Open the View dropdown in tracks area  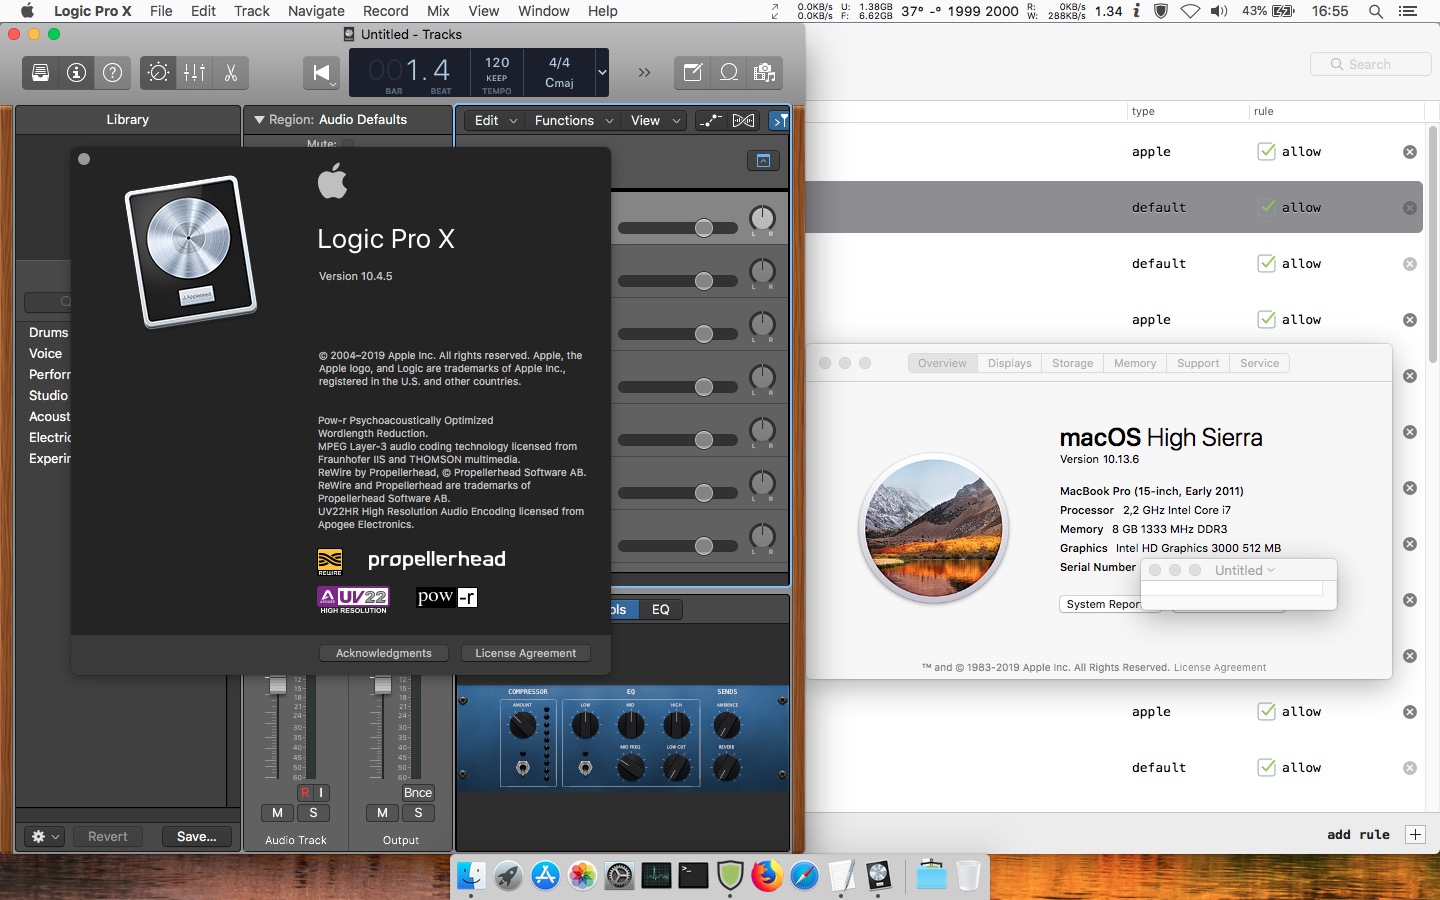(x=655, y=120)
